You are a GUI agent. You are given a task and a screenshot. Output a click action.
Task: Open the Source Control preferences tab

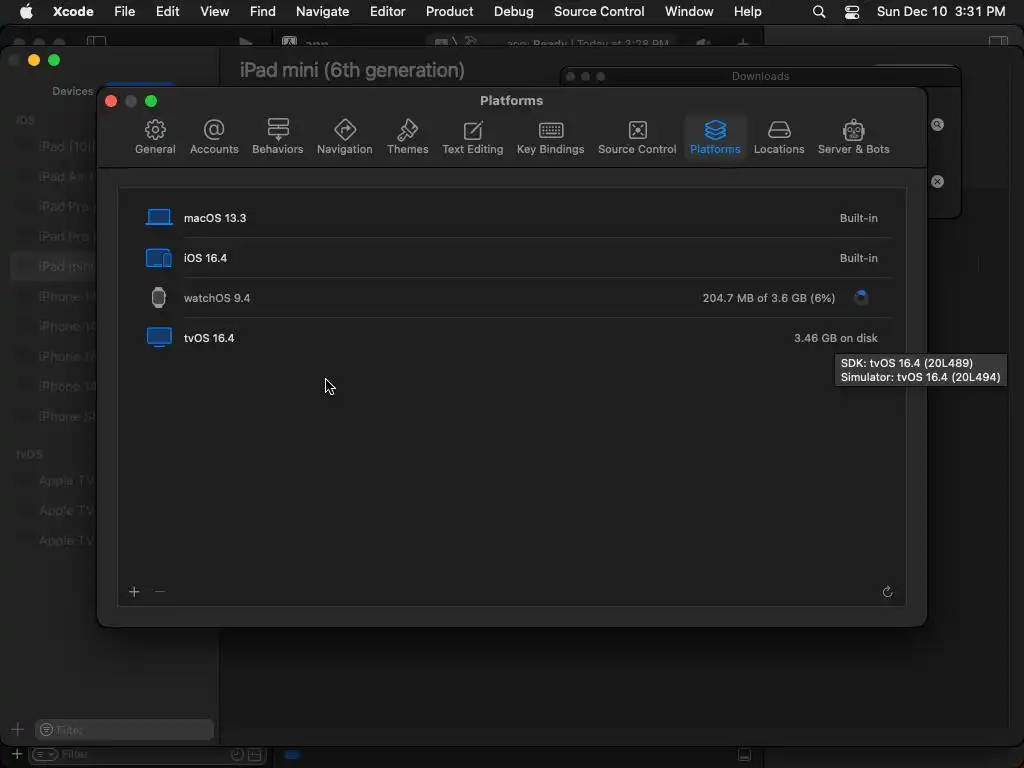click(637, 137)
